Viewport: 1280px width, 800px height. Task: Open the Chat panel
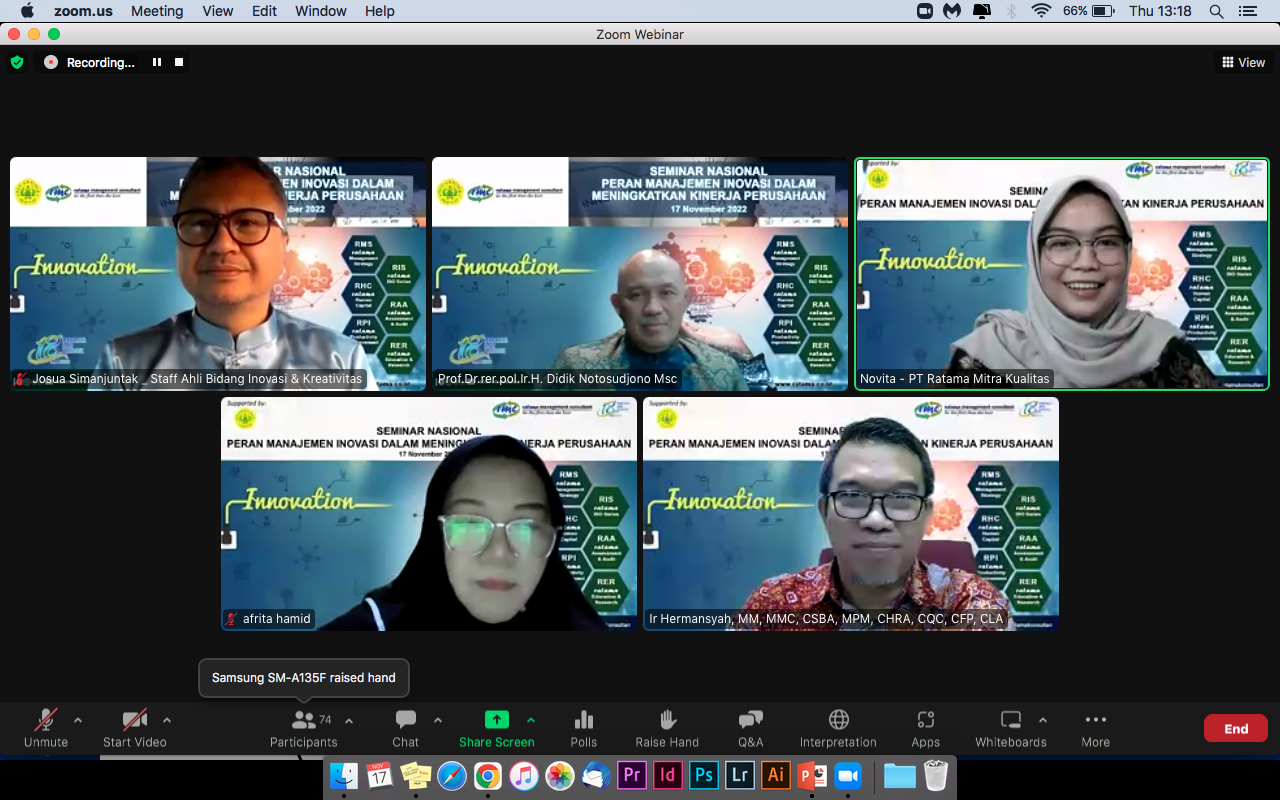pyautogui.click(x=405, y=728)
